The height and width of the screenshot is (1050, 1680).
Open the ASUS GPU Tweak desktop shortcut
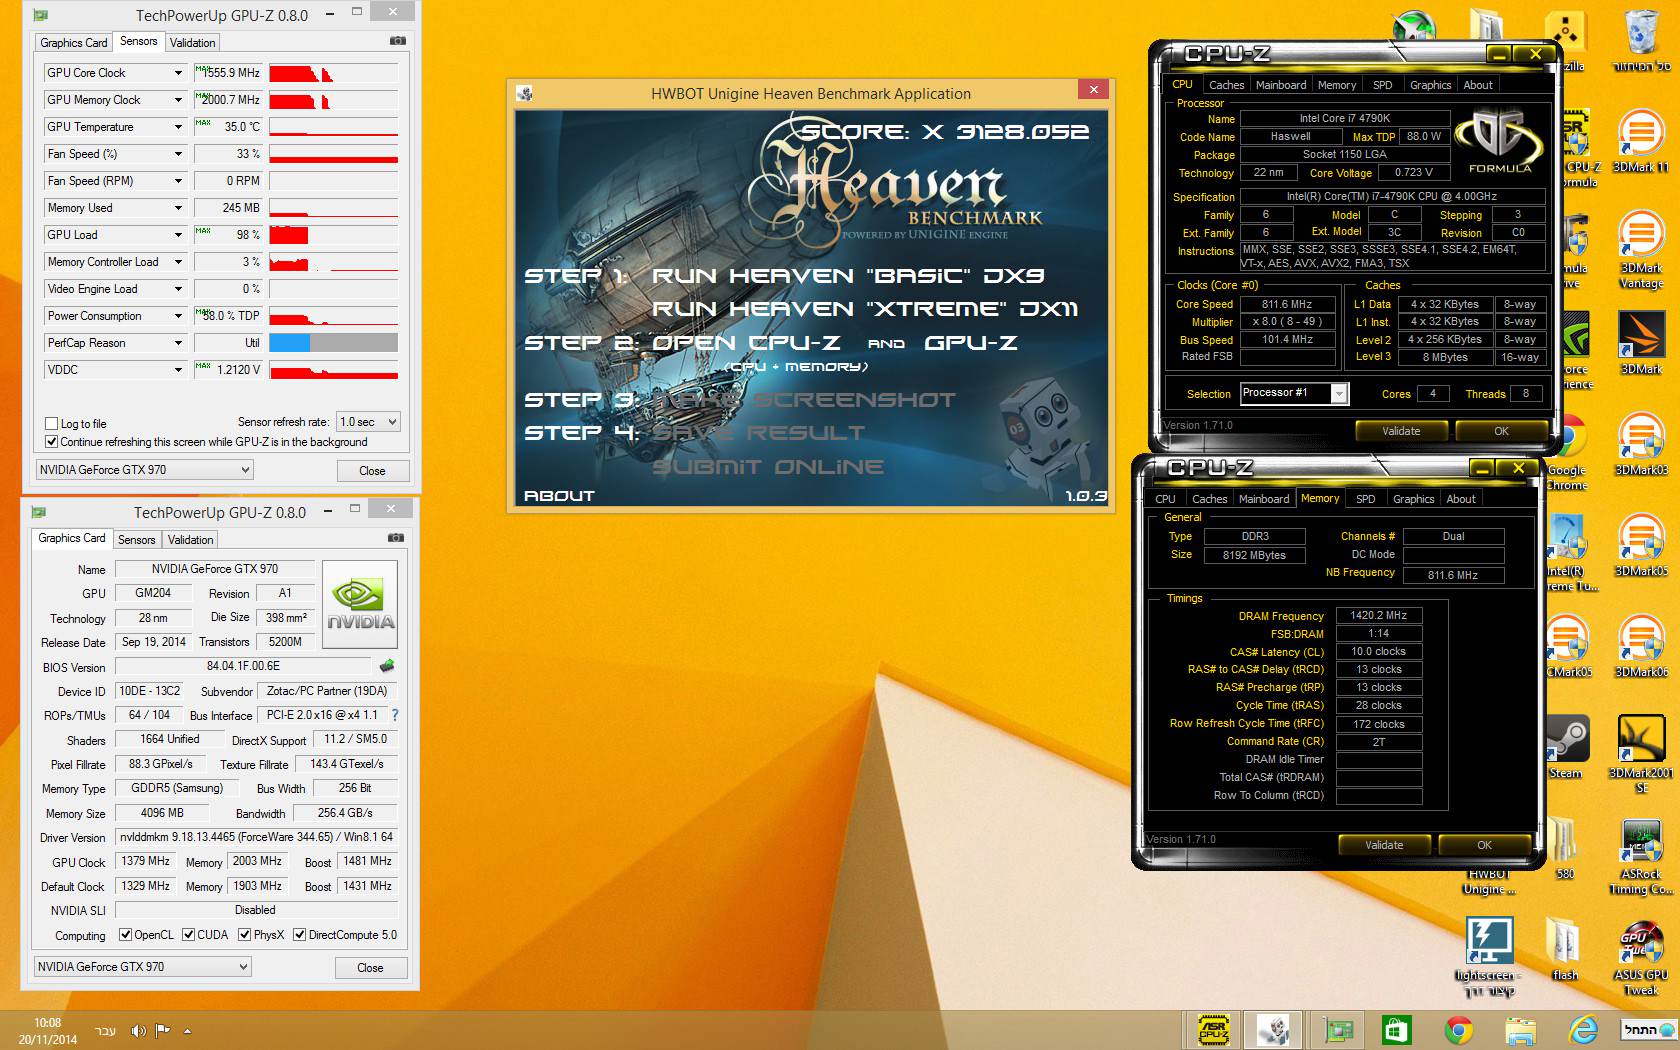1641,958
